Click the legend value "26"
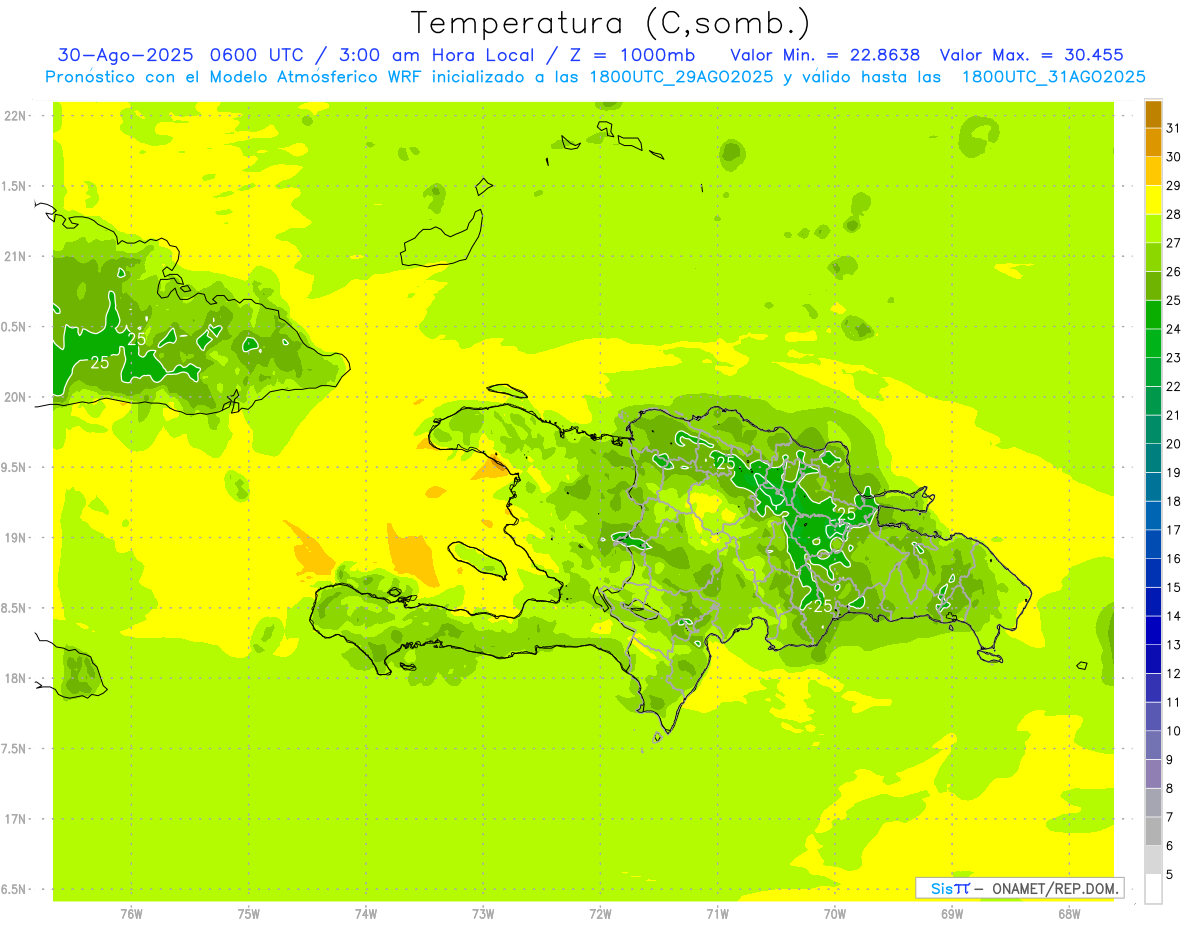This screenshot has height=927, width=1200. tap(1174, 272)
